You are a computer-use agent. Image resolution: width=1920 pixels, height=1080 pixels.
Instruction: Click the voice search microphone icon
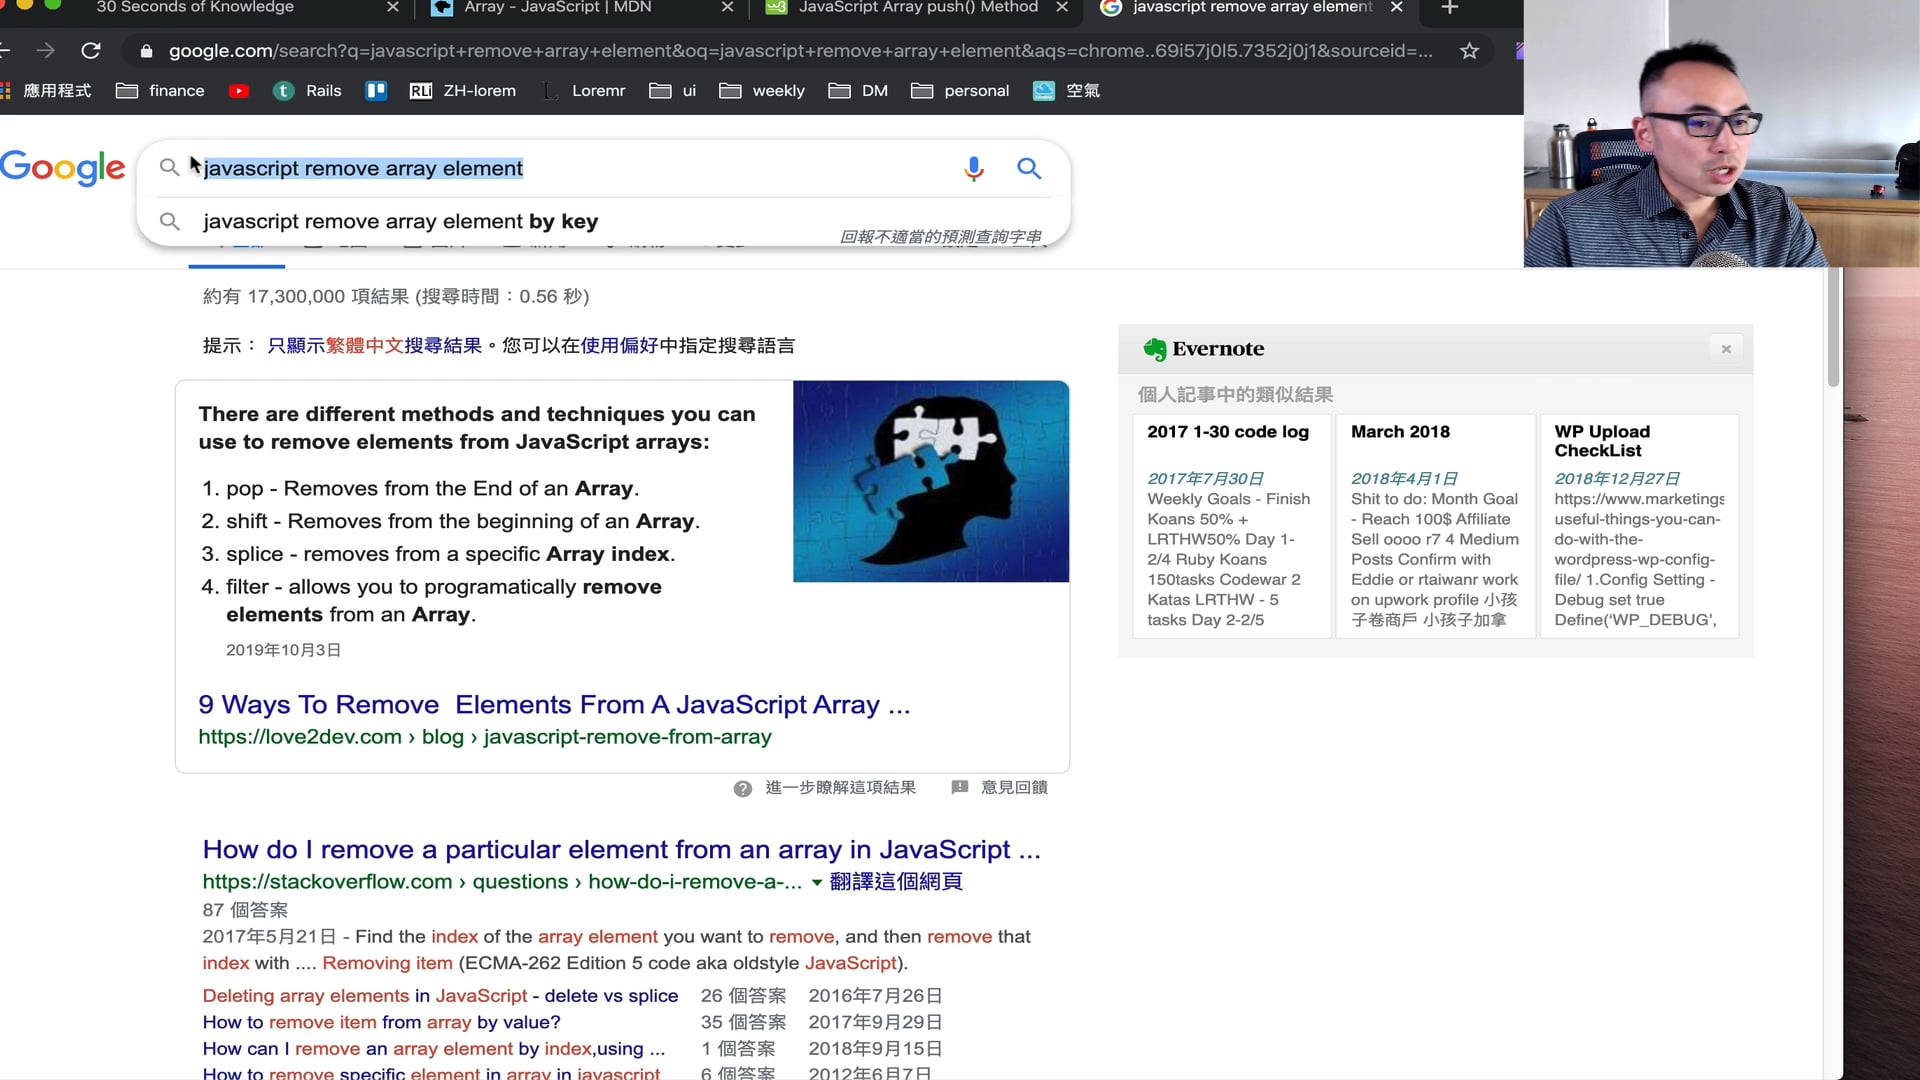[973, 168]
